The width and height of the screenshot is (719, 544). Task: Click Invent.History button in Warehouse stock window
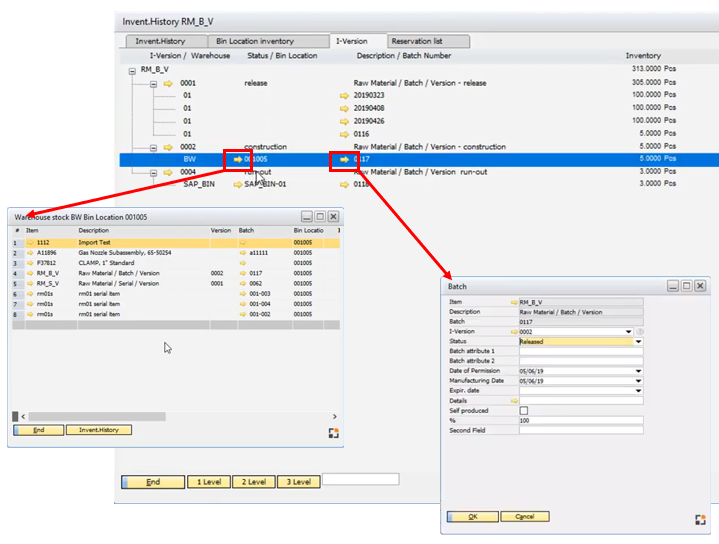pos(98,430)
